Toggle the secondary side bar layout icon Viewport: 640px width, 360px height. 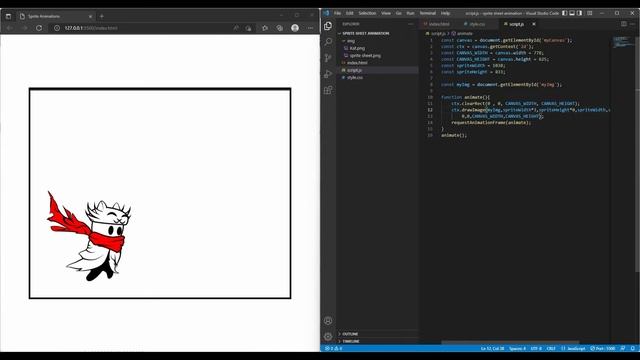click(579, 13)
